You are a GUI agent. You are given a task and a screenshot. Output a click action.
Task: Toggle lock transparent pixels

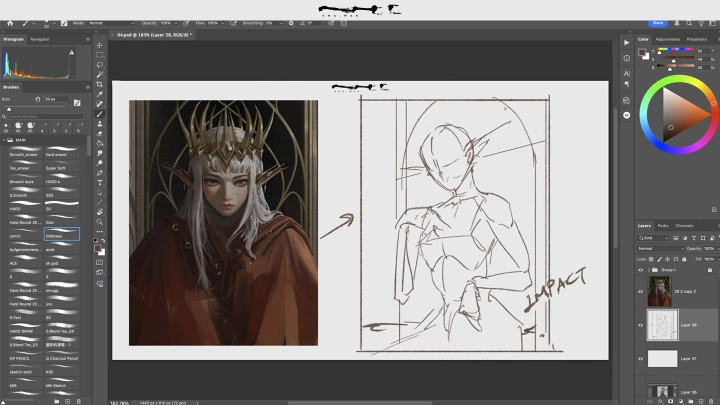coord(651,259)
